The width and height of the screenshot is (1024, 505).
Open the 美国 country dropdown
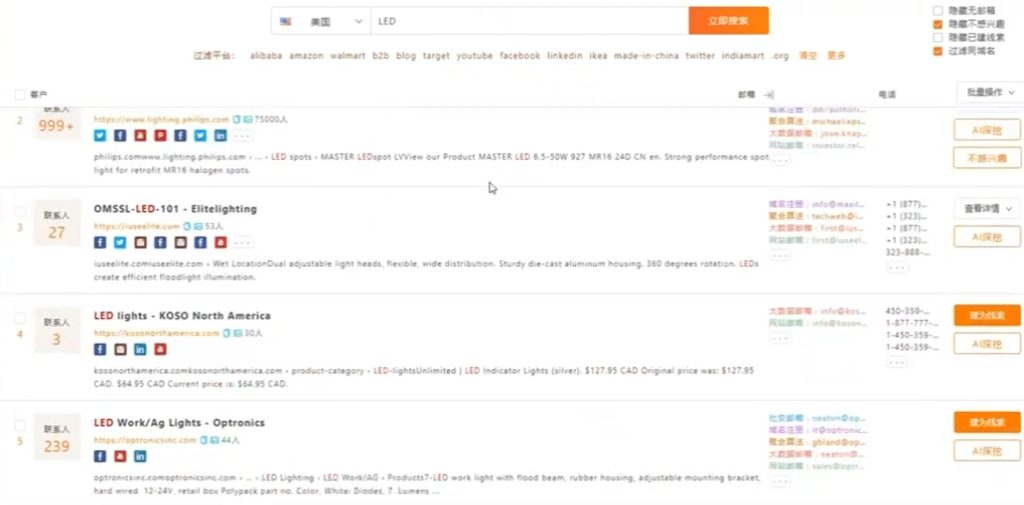320,21
